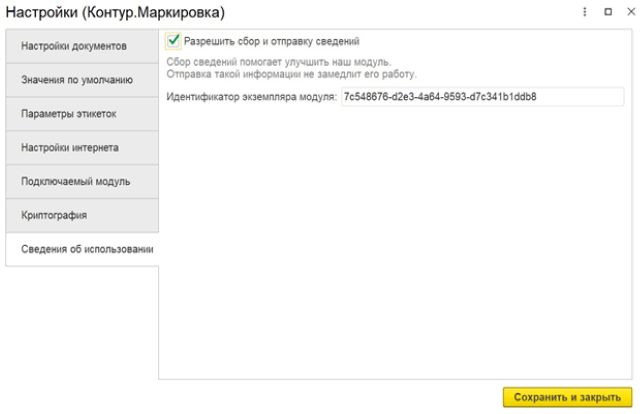
Task: Open the Подключаемый модуль tab
Action: pos(82,182)
